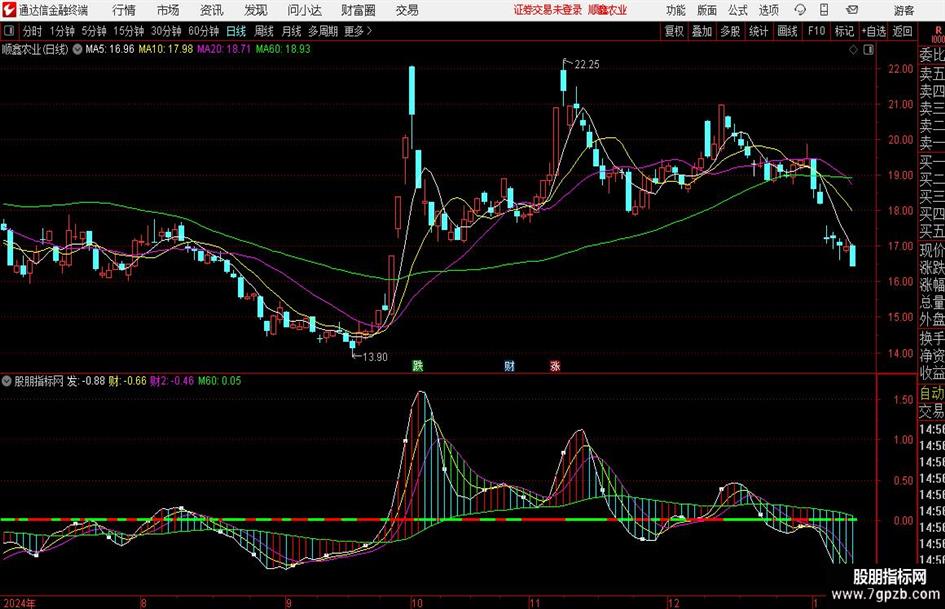
Task: Switch to 5分钟 period tab
Action: (x=93, y=31)
